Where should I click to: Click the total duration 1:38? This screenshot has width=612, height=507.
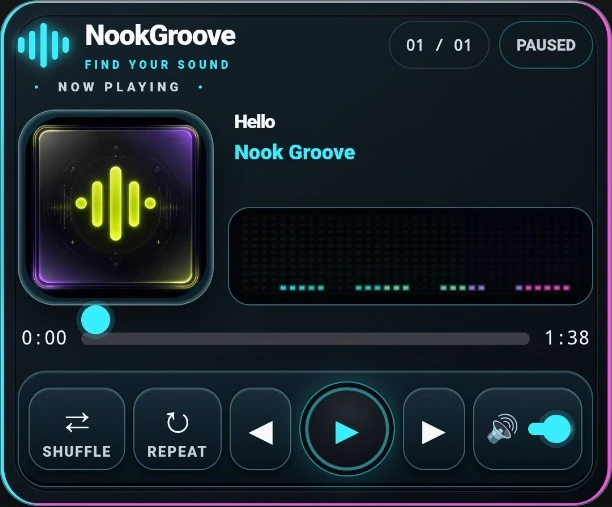pyautogui.click(x=567, y=338)
